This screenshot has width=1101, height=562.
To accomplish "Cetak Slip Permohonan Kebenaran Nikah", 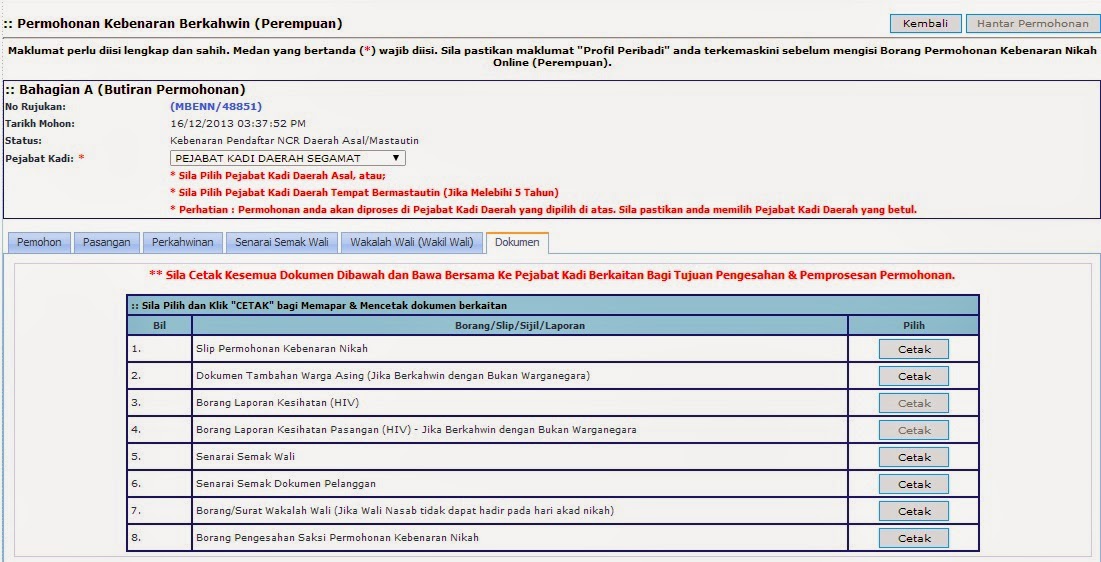I will click(x=914, y=349).
